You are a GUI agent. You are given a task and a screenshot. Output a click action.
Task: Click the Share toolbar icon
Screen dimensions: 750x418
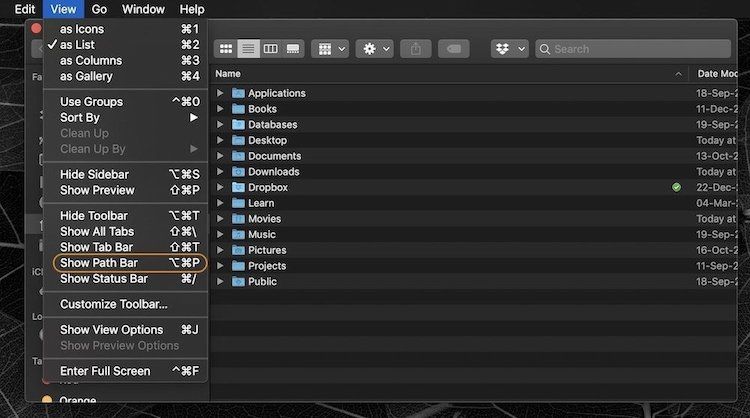417,48
